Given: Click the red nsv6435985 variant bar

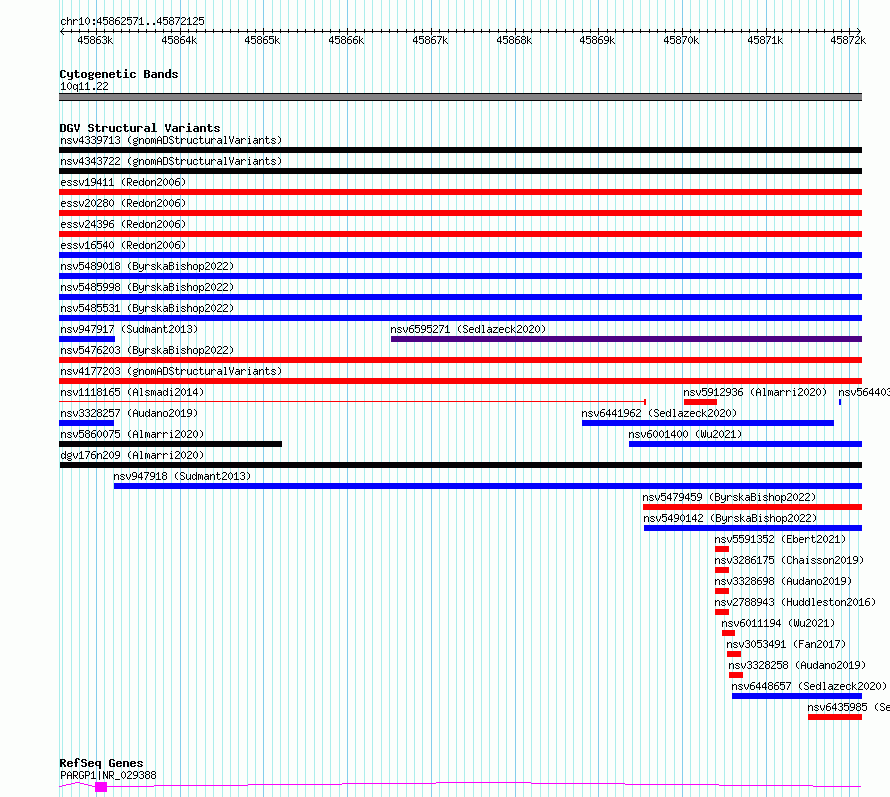Looking at the screenshot, I should (x=835, y=717).
